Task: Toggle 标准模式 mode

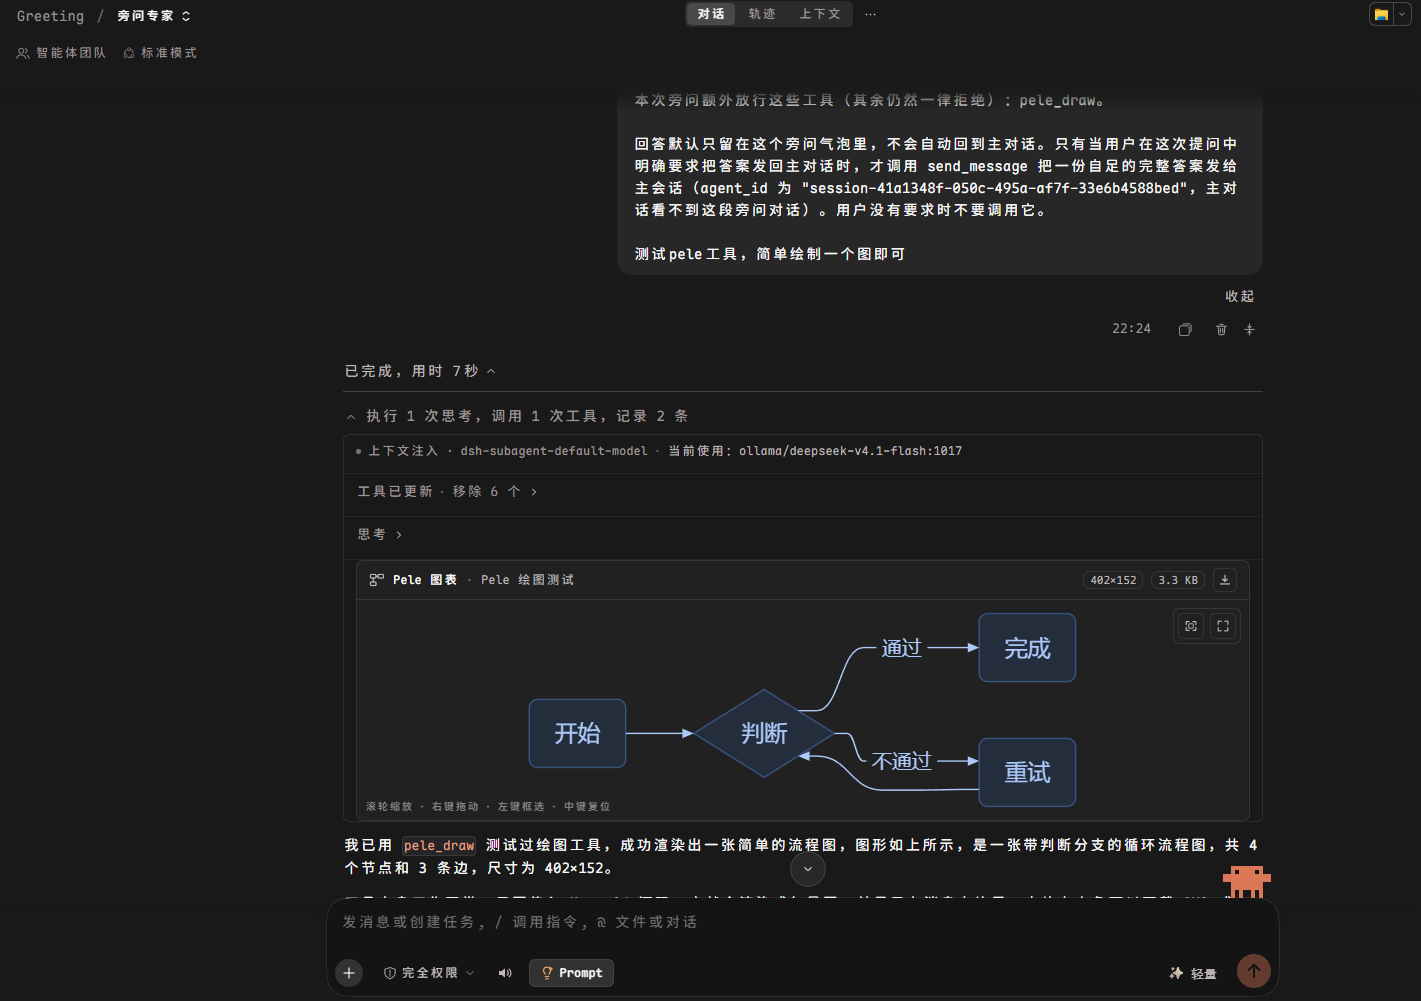Action: tap(160, 53)
